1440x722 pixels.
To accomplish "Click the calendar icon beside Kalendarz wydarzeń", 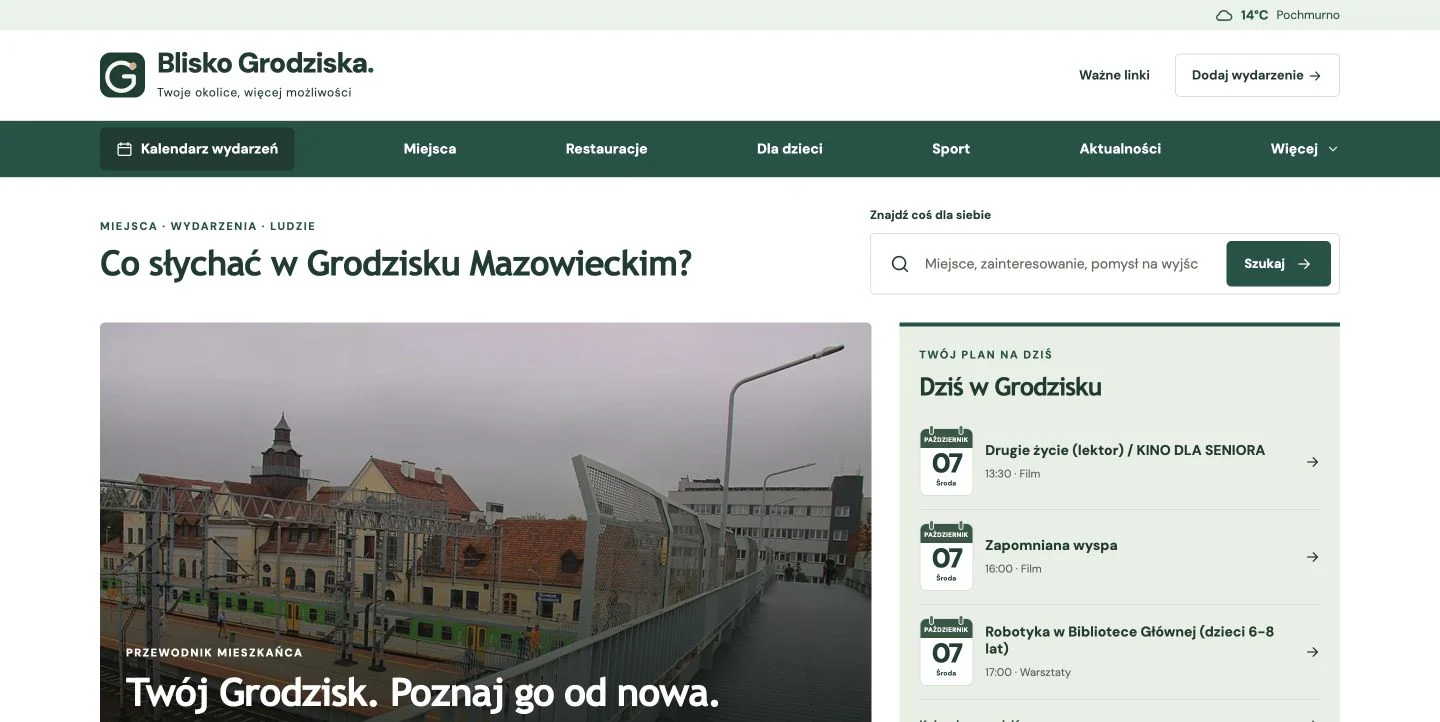I will tap(125, 149).
